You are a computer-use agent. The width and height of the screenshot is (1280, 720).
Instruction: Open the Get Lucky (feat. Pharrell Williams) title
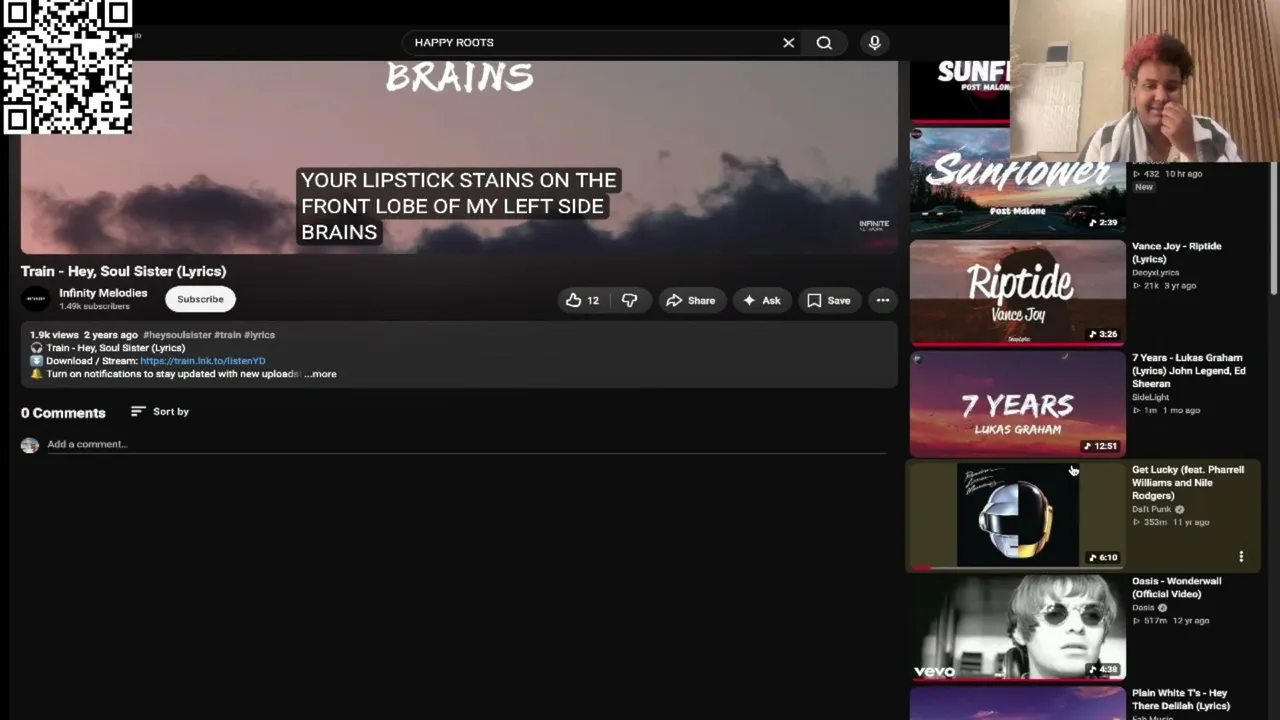(1188, 483)
